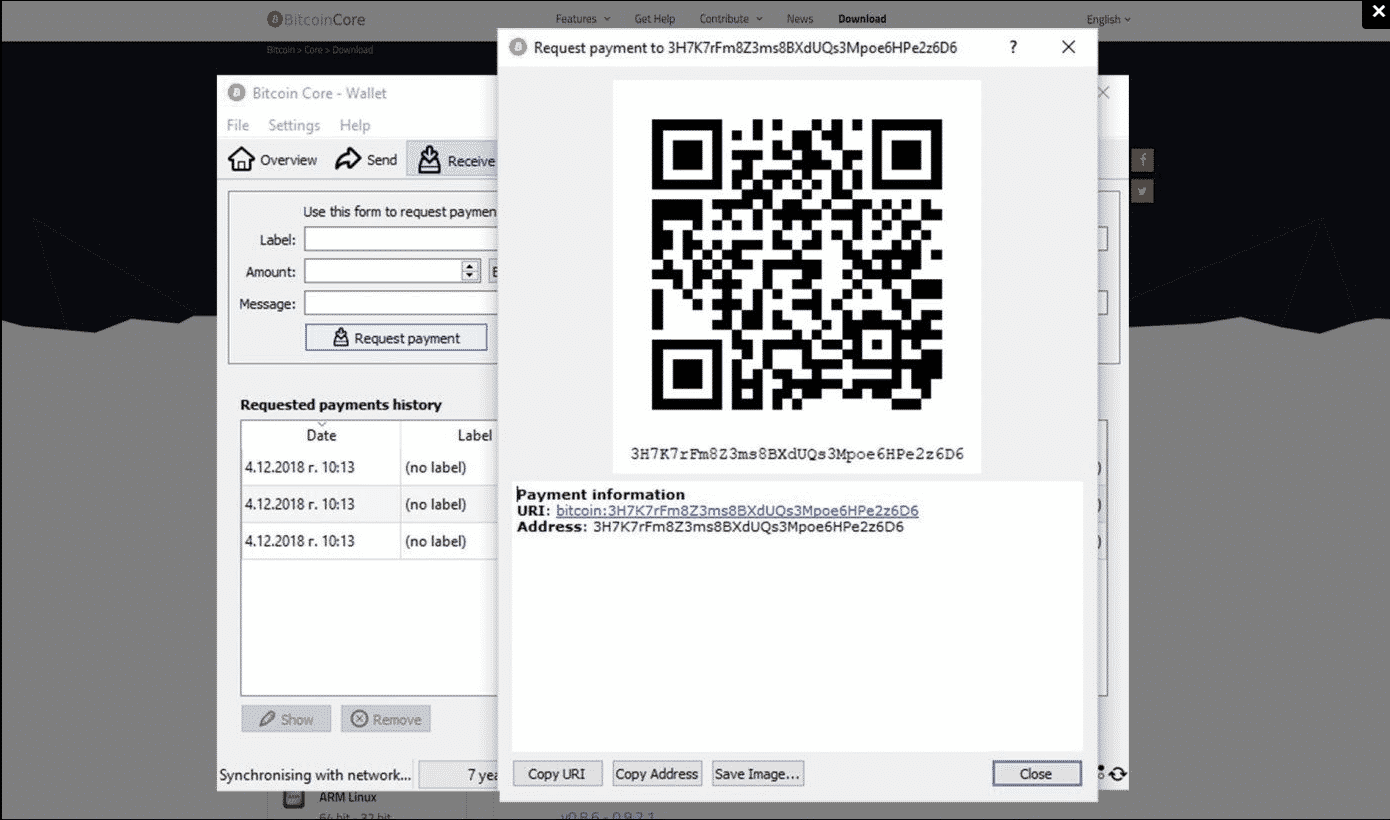This screenshot has width=1390, height=820.
Task: Click the Amount spinner arrows
Action: 470,271
